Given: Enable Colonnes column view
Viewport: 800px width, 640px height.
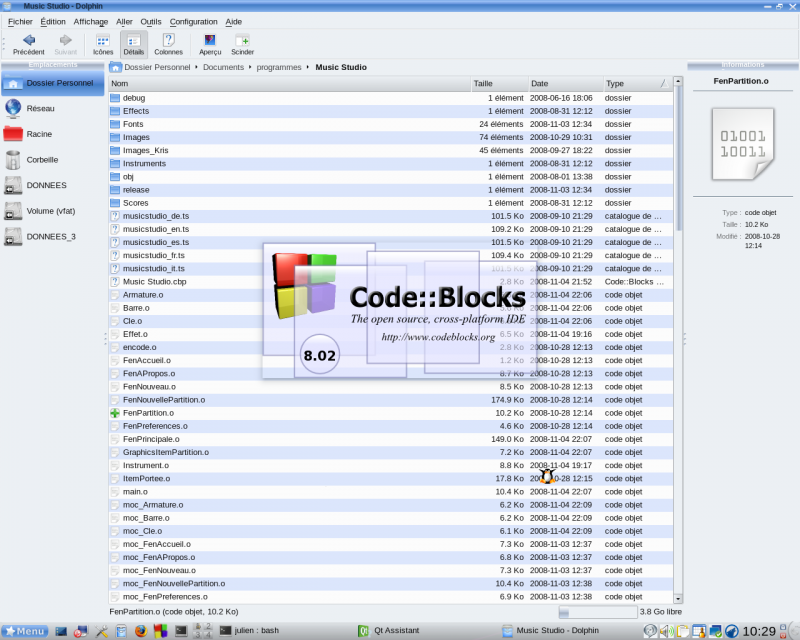Looking at the screenshot, I should 168,41.
